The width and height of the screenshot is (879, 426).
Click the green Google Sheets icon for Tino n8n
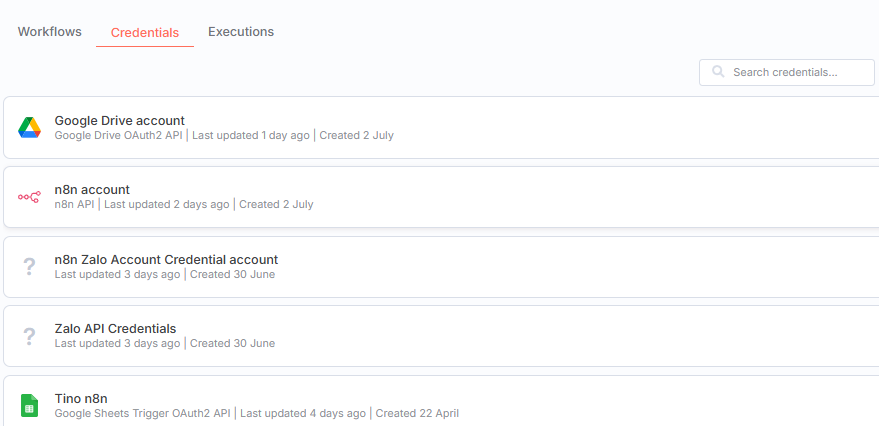click(29, 406)
